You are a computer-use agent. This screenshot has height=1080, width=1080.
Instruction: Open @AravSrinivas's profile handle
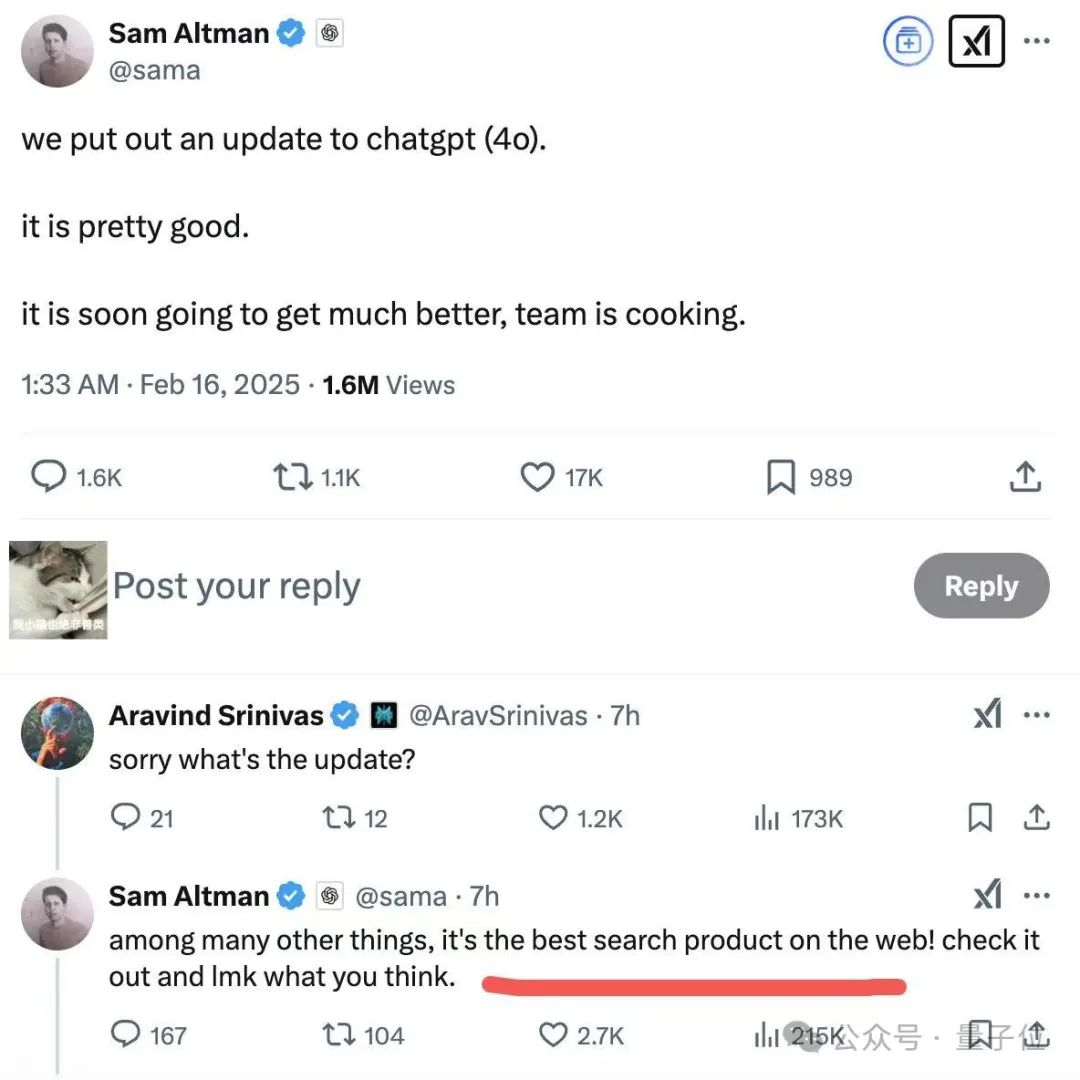point(501,715)
